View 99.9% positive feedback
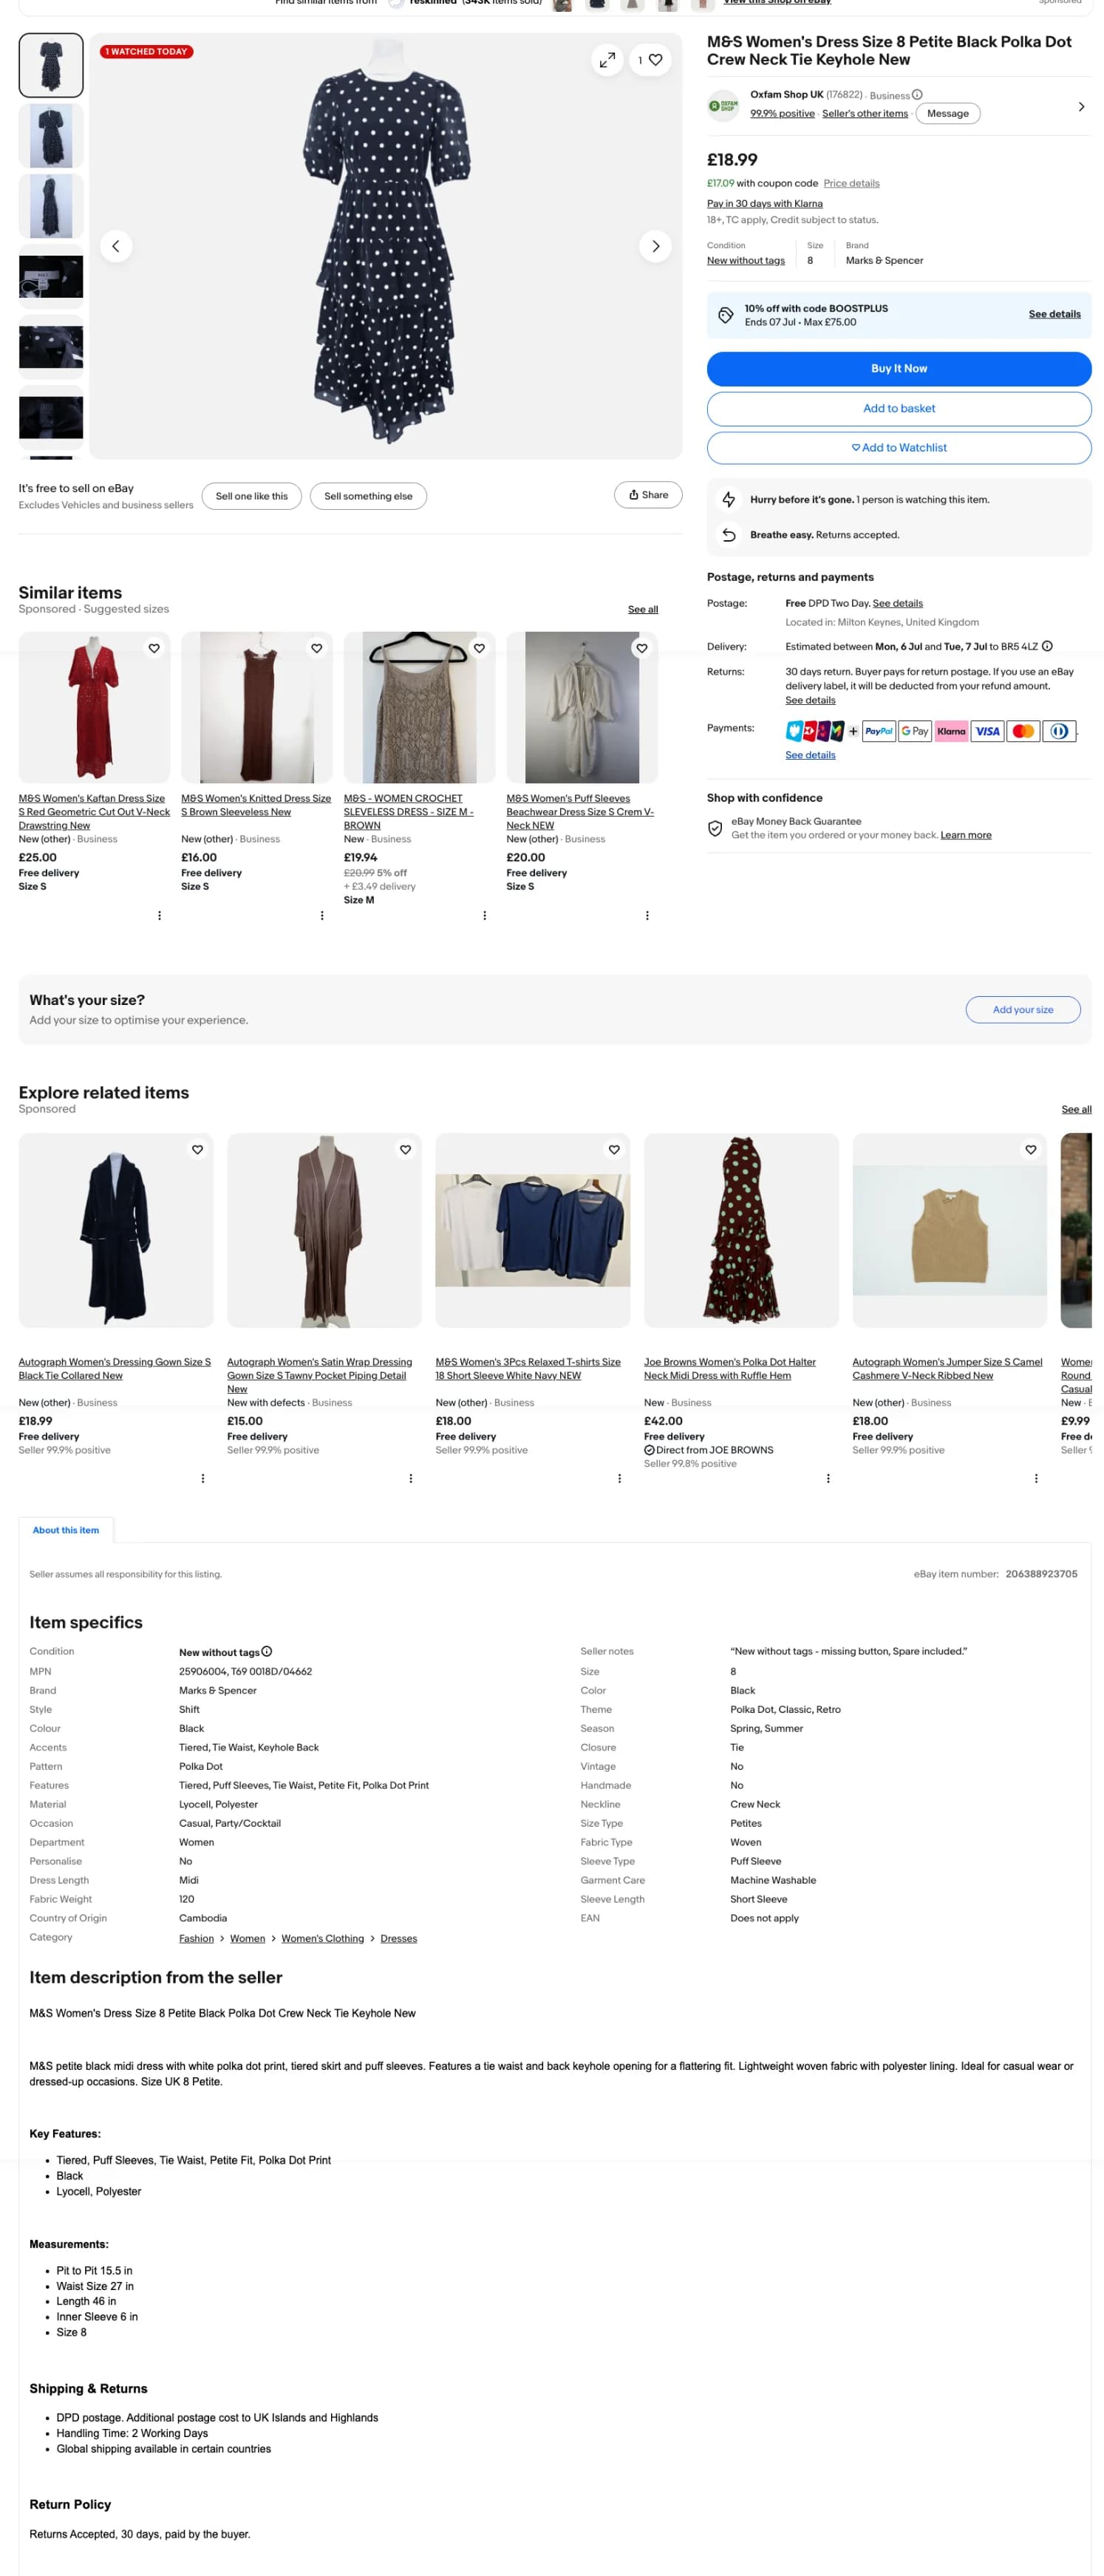The width and height of the screenshot is (1104, 2576). click(782, 114)
